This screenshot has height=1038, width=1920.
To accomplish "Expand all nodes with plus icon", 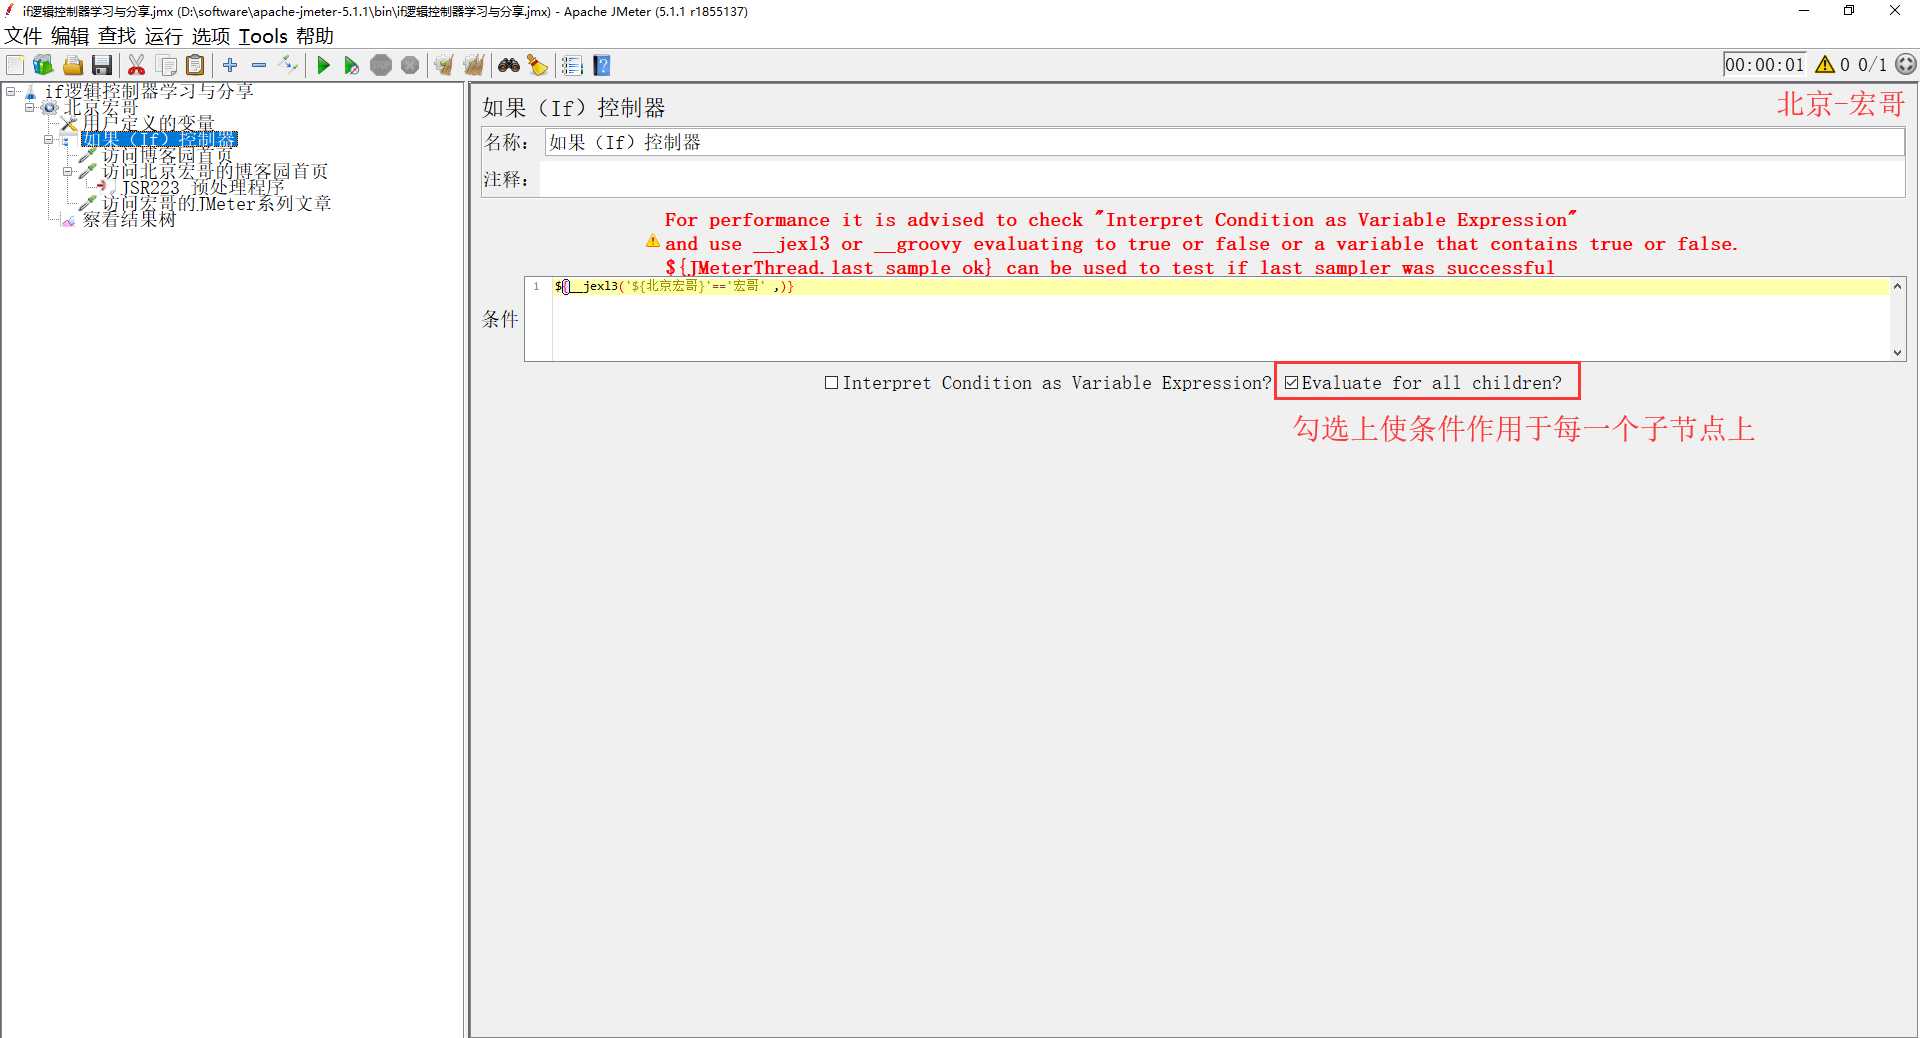I will click(230, 65).
